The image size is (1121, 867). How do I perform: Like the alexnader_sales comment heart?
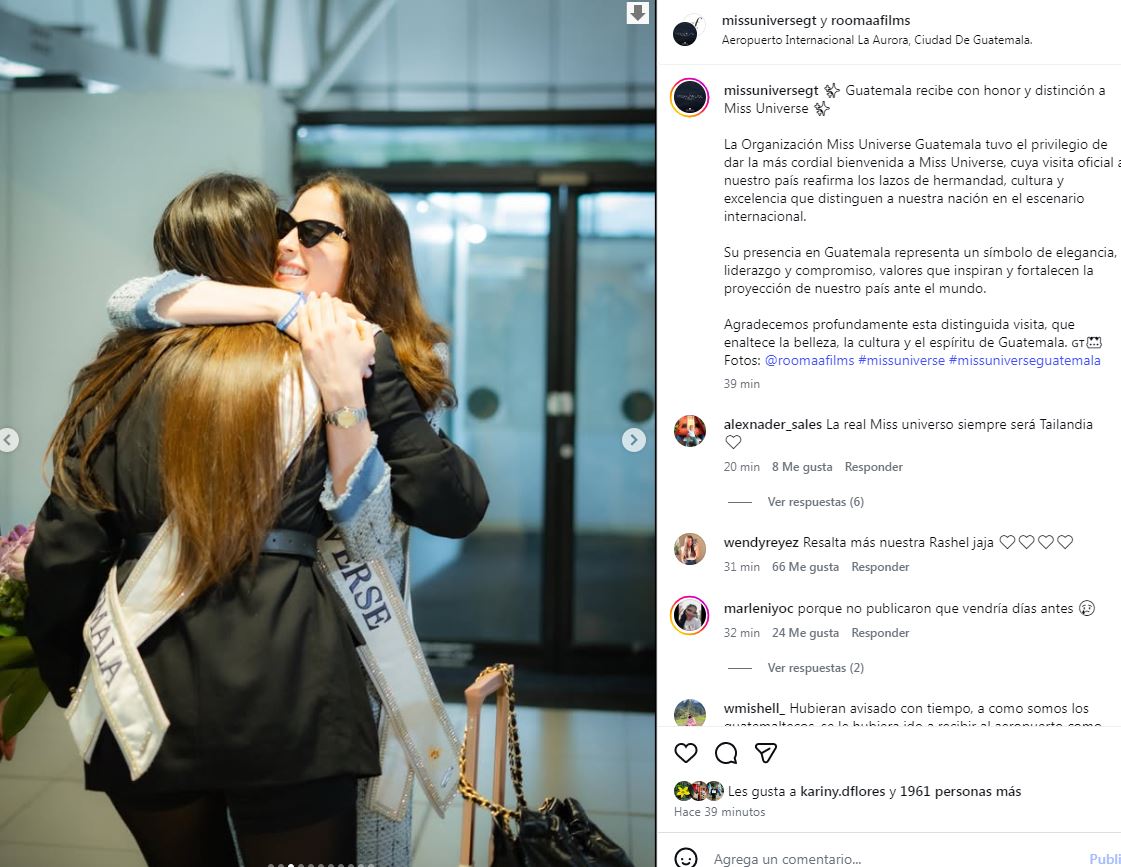coord(733,442)
